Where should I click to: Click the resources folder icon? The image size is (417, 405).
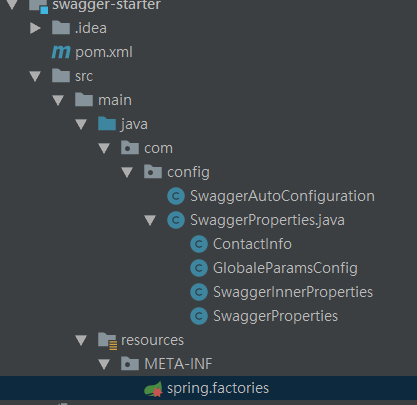(x=107, y=341)
